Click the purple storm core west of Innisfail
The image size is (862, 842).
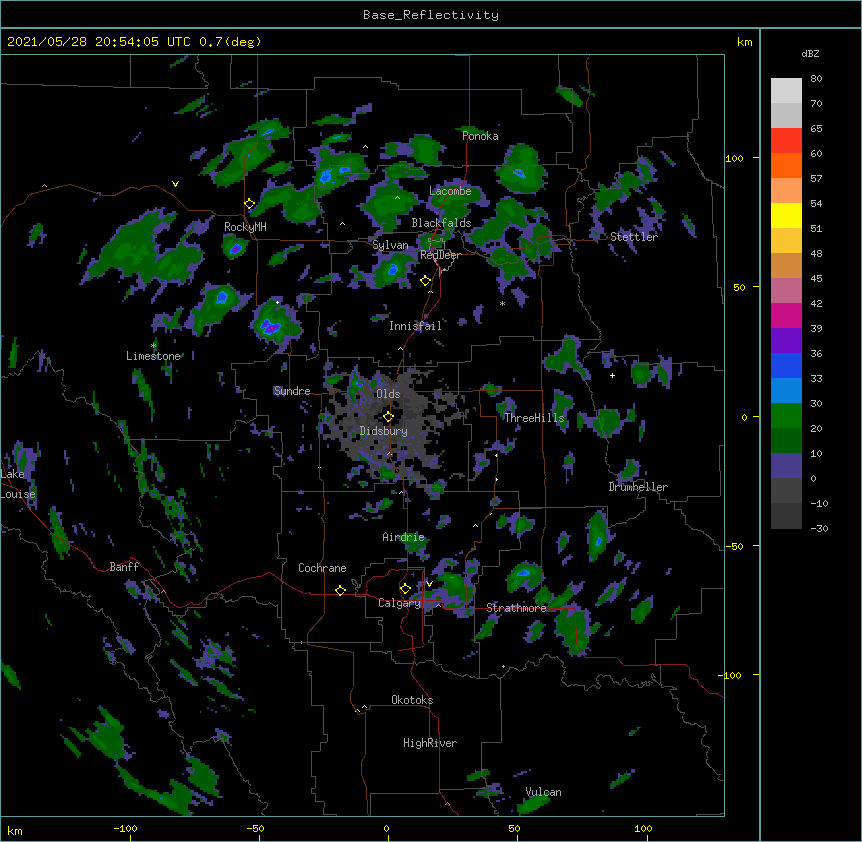(x=270, y=327)
